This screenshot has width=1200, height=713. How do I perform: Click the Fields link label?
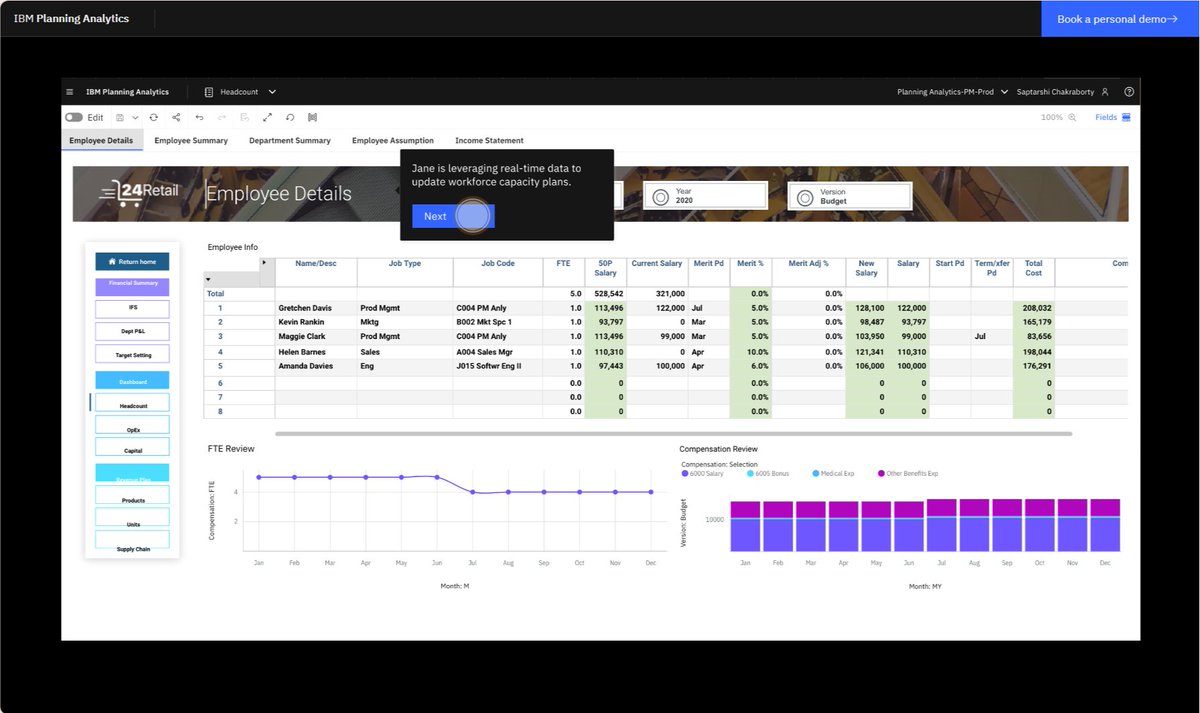tap(1106, 117)
